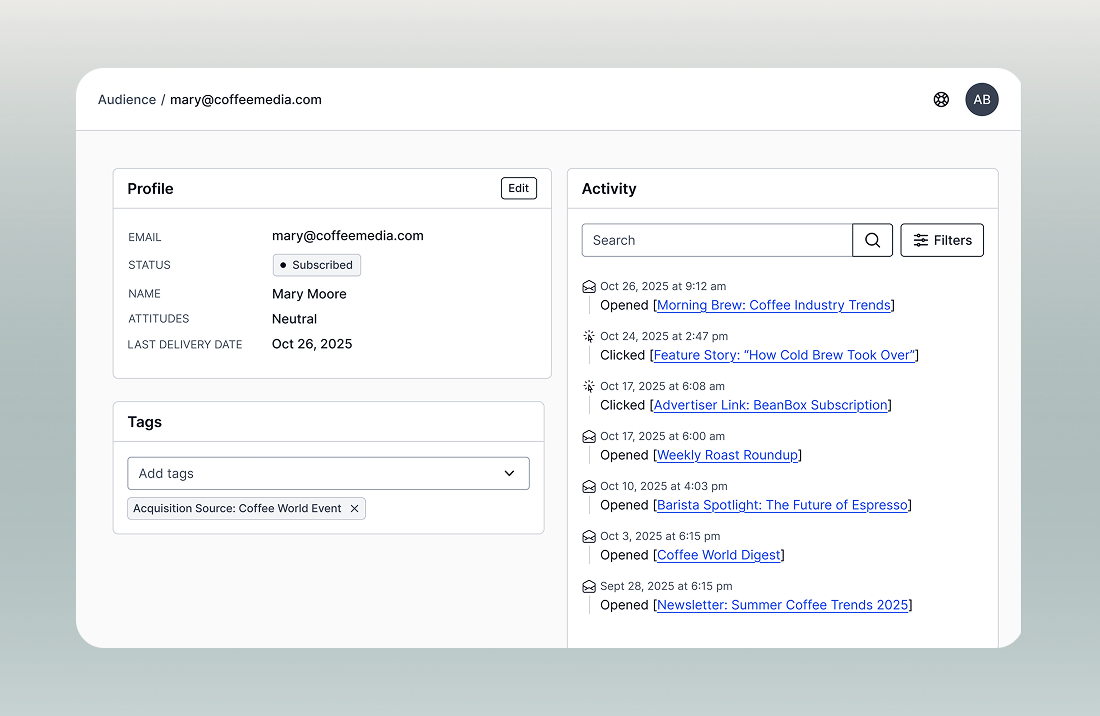Open the help lifebuoy icon in the header
The image size is (1100, 716).
(x=941, y=99)
